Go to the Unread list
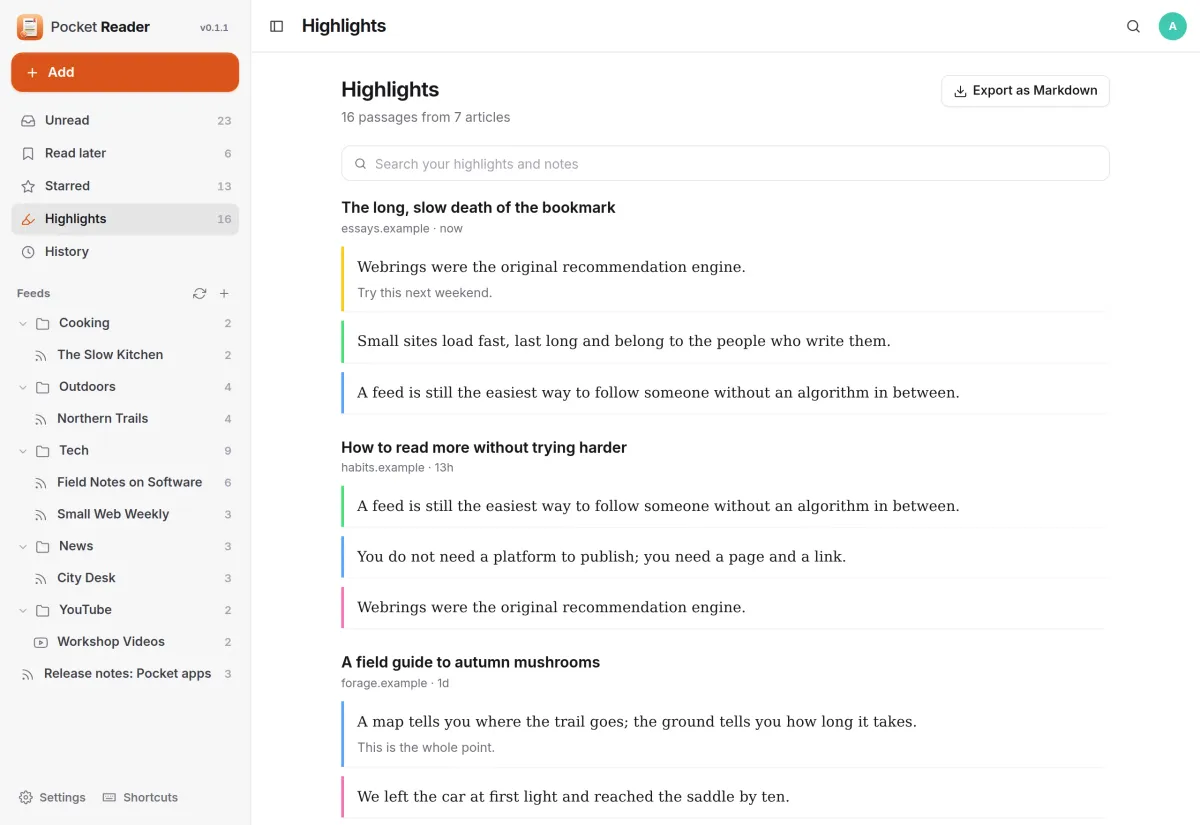Image resolution: width=1200 pixels, height=825 pixels. [125, 120]
